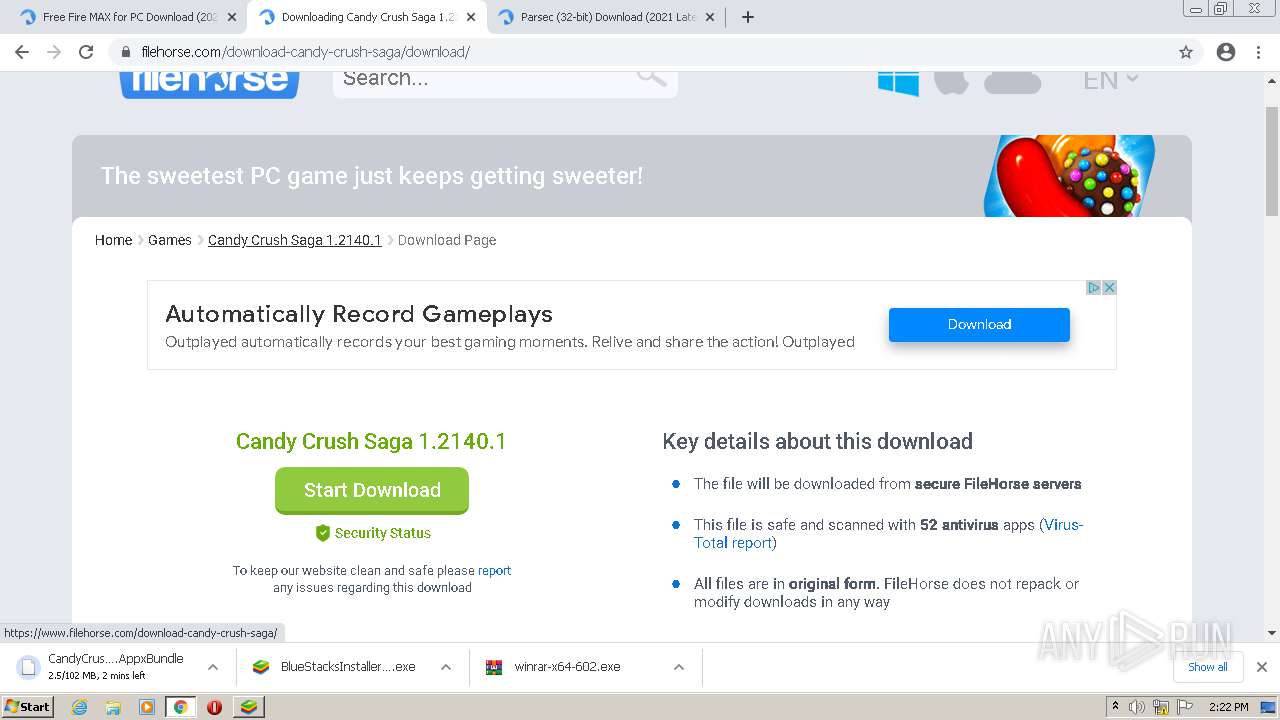Screen dimensions: 1280x720
Task: Go back with the browser back arrow
Action: (22, 52)
